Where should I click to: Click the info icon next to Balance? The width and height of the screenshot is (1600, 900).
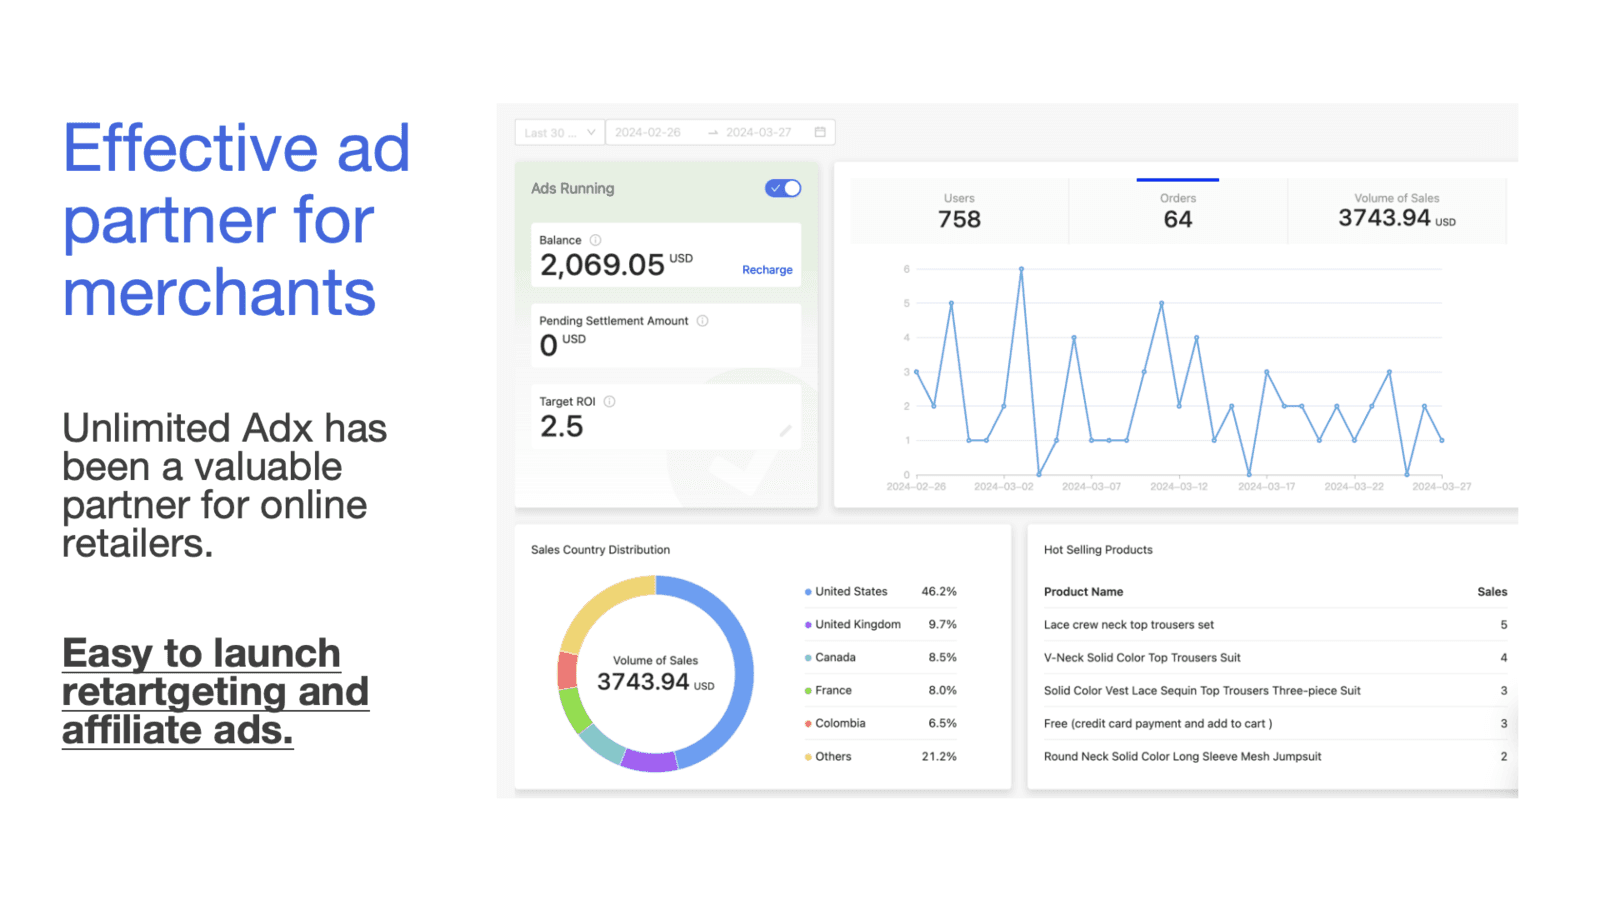point(596,240)
